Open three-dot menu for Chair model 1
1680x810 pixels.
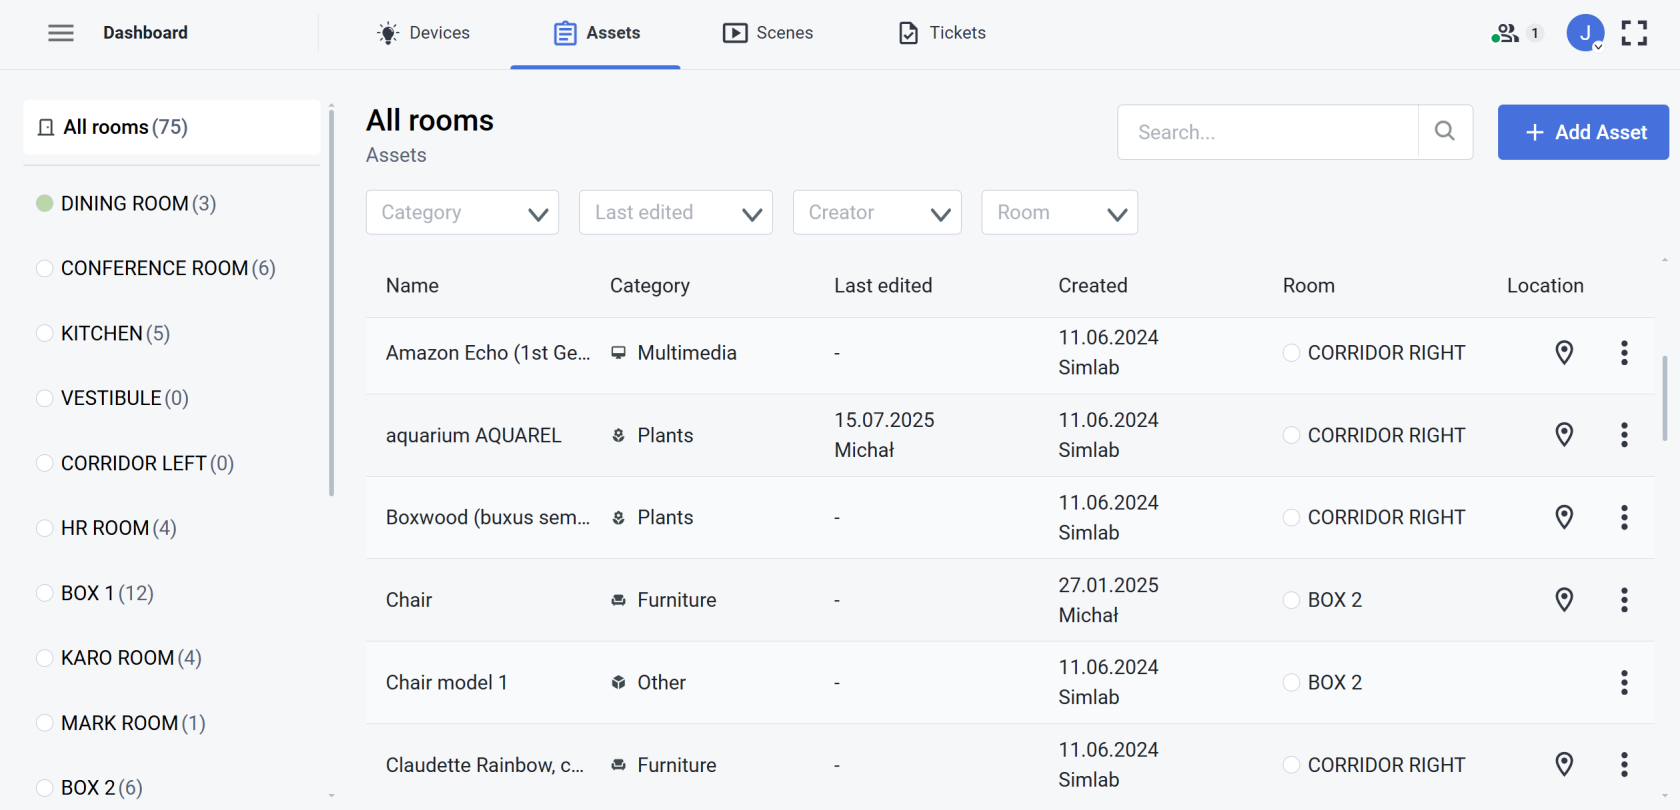[1624, 683]
